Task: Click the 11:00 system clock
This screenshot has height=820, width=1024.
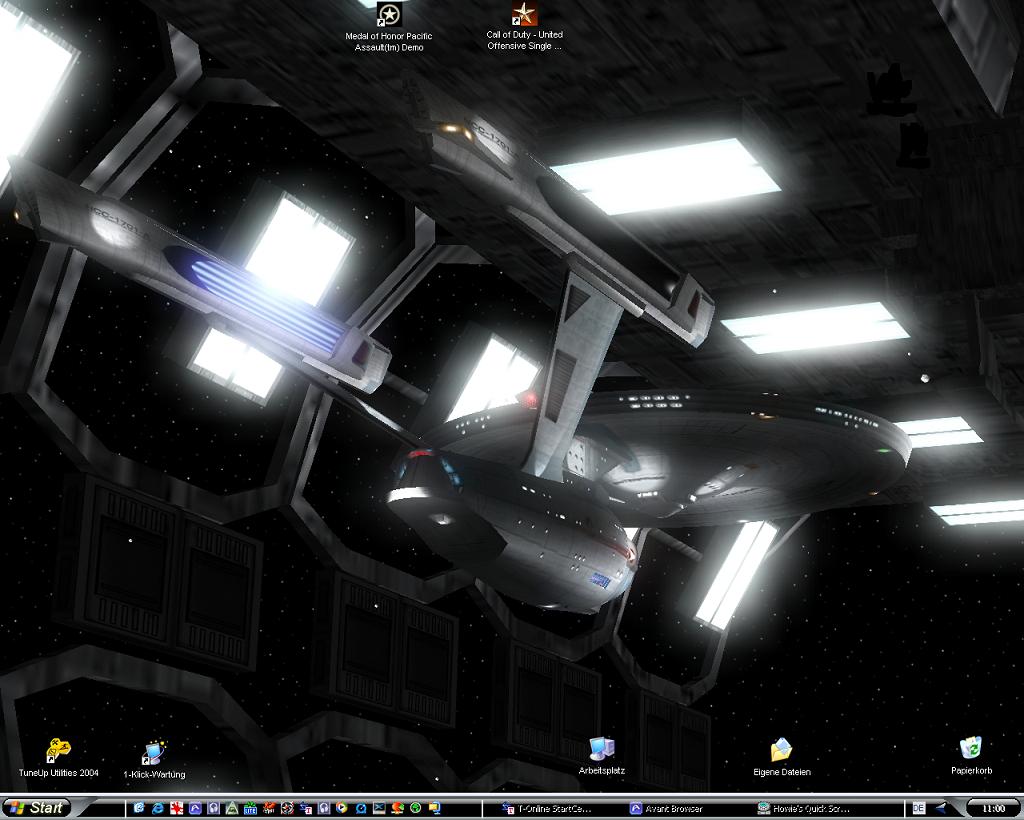Action: click(x=993, y=809)
